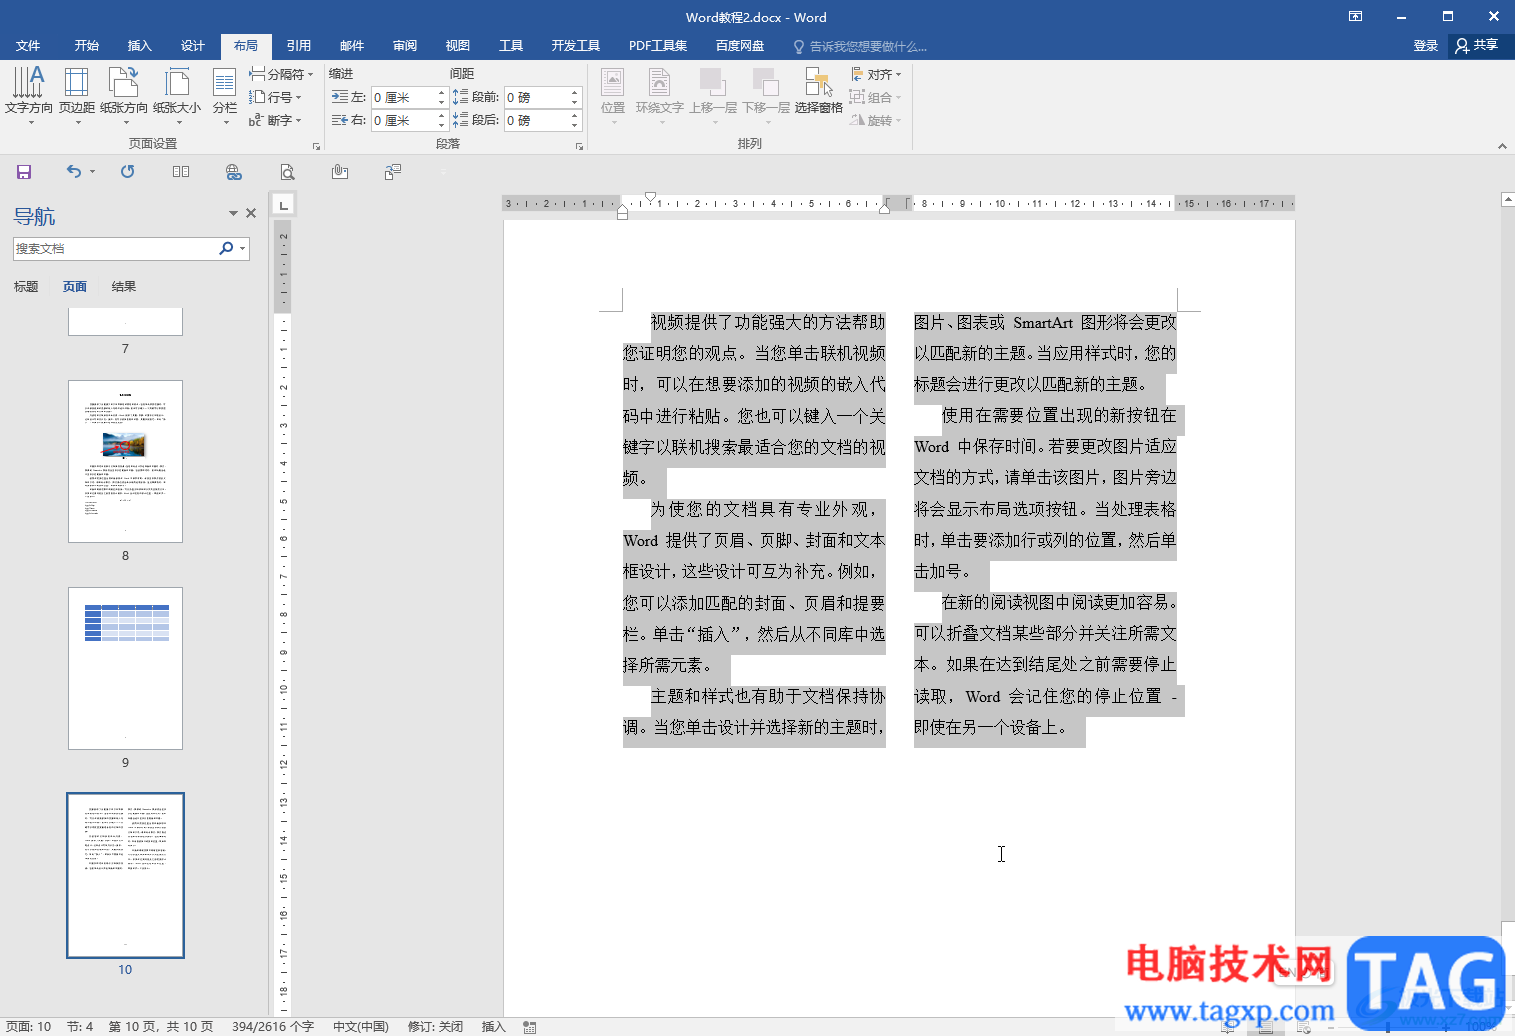Increase 段前 spacing with the up stepper
Image resolution: width=1515 pixels, height=1036 pixels.
[575, 93]
